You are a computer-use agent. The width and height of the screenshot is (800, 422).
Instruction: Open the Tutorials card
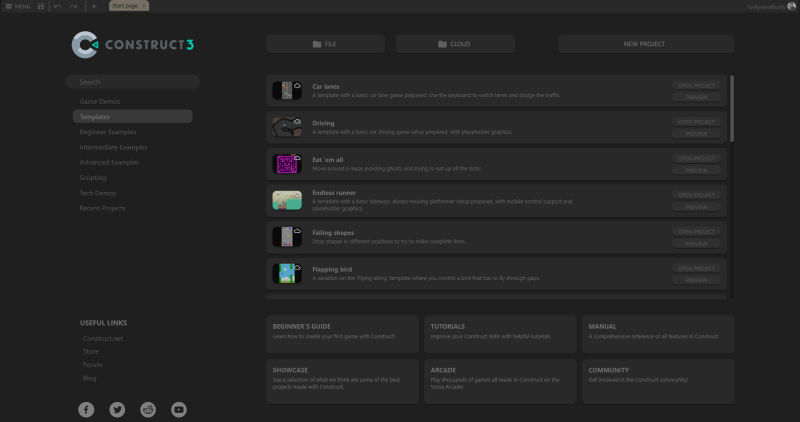(x=500, y=334)
